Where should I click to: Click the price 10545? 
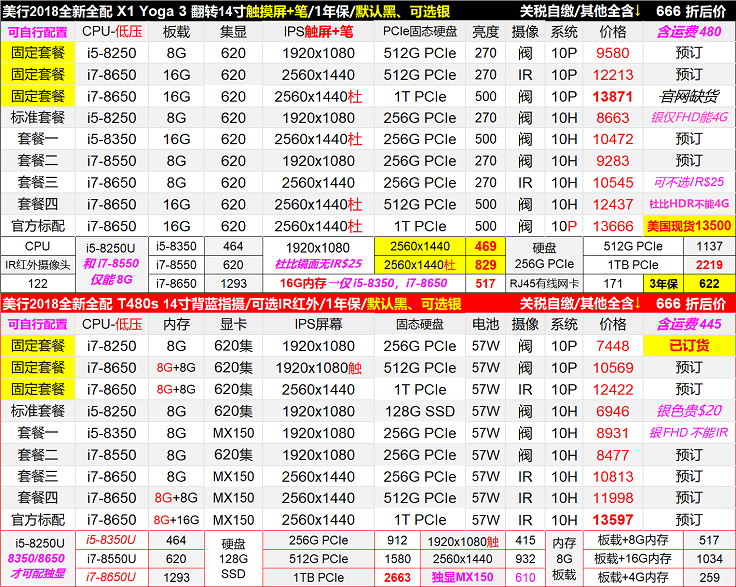click(x=613, y=183)
